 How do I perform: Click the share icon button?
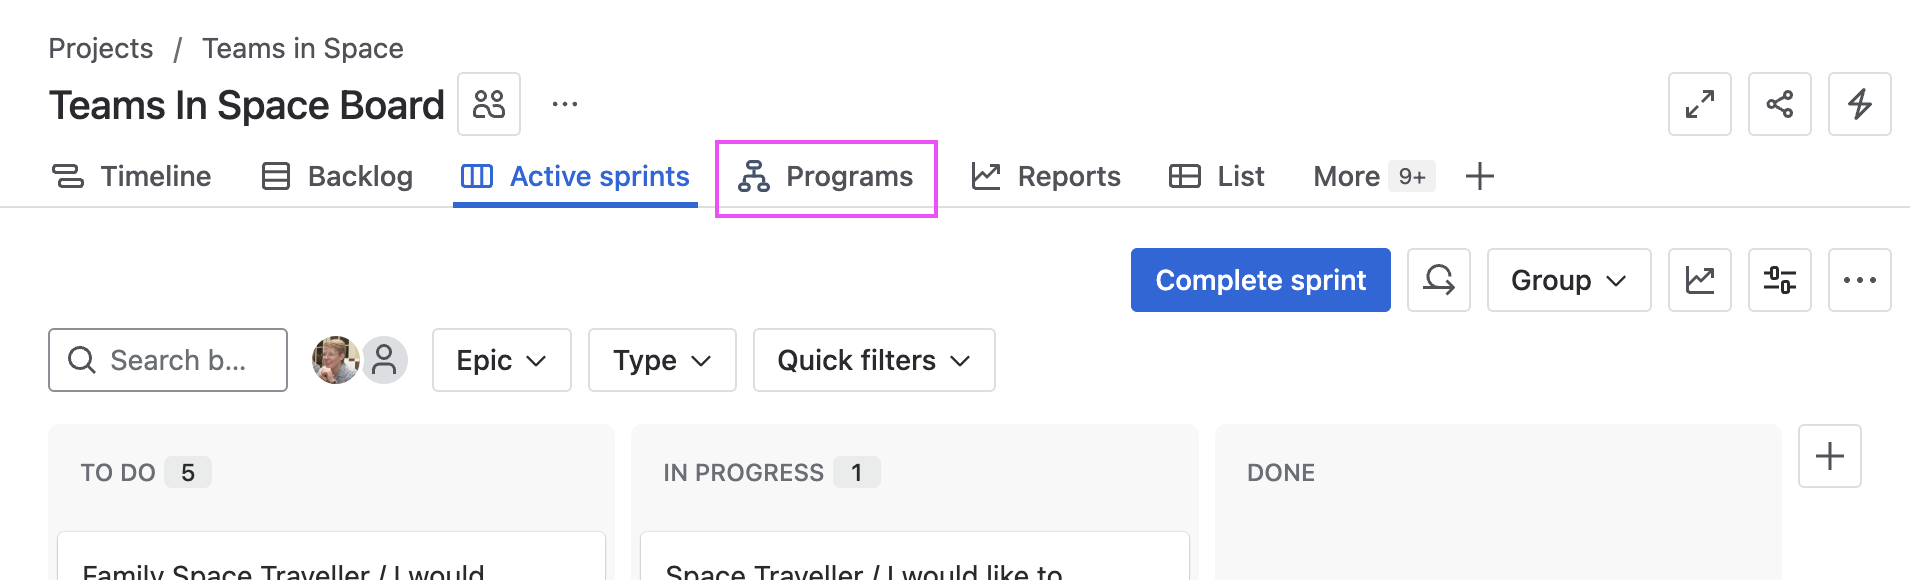1779,104
